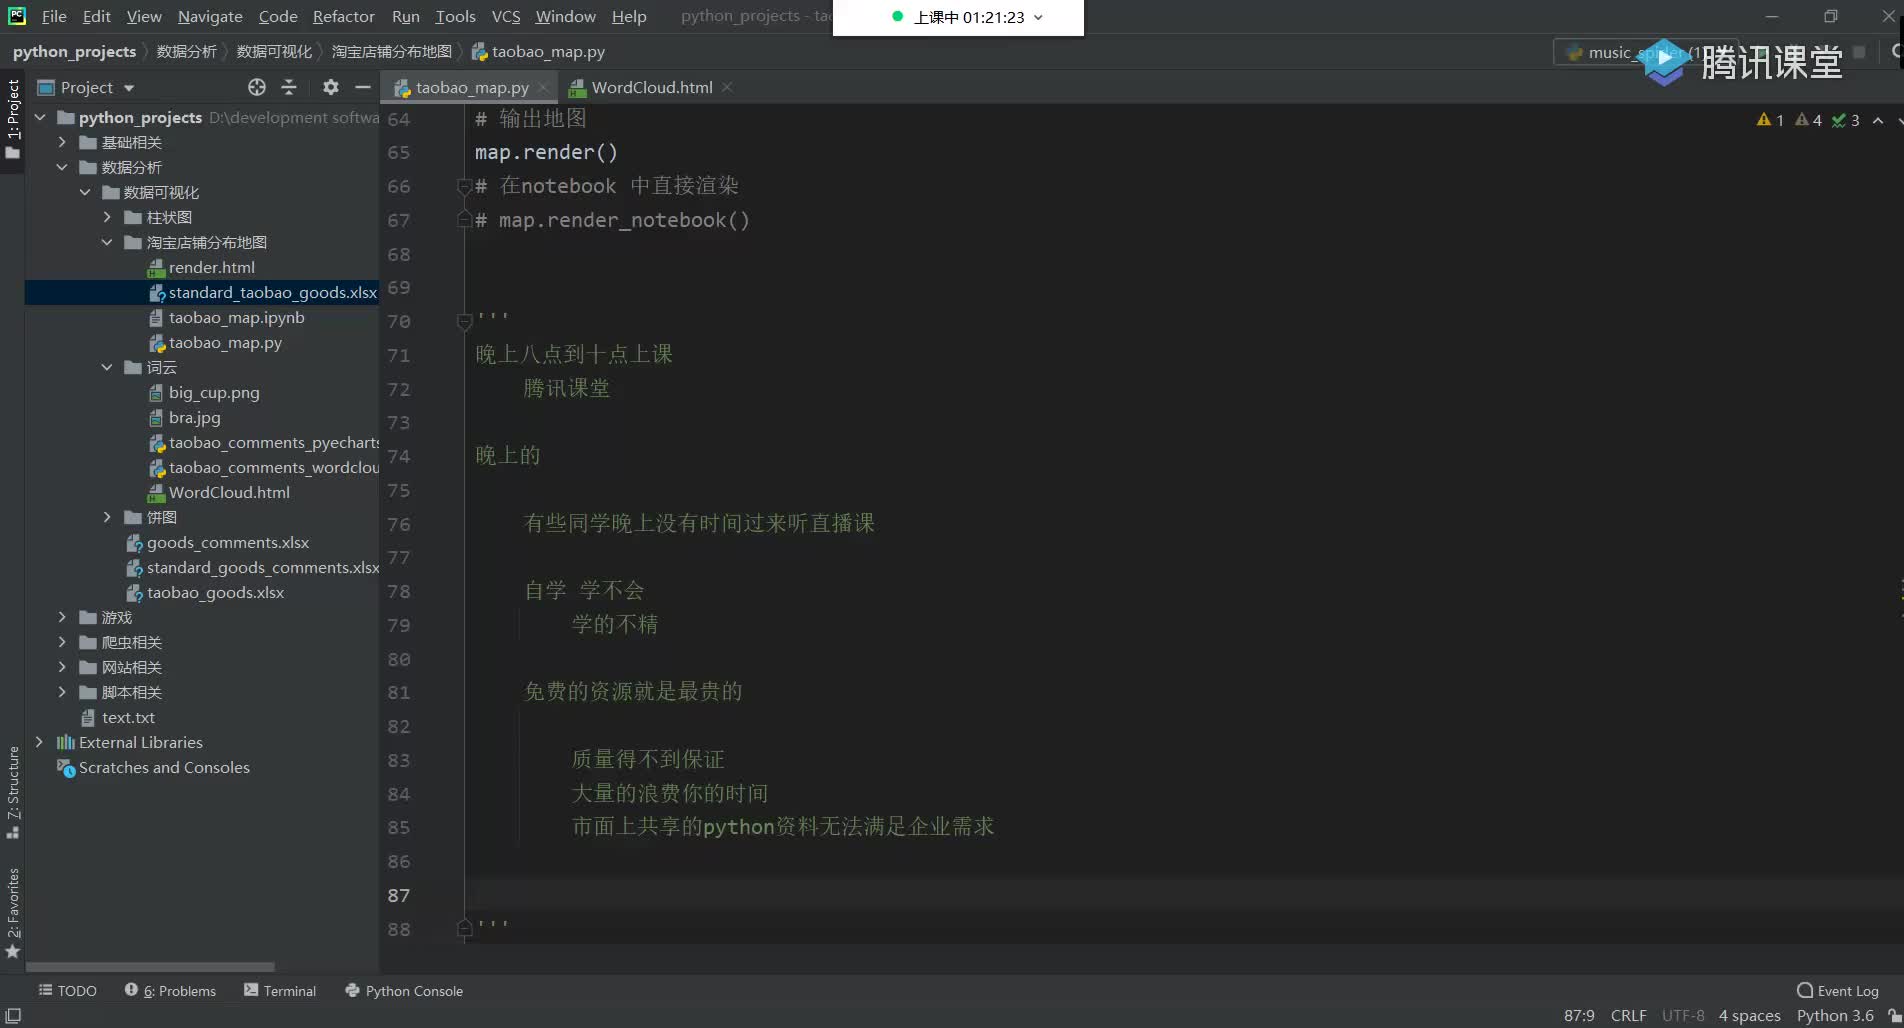Screen dimensions: 1904x1028
Task: Click the collapse all icon in Project panel
Action: pyautogui.click(x=289, y=87)
